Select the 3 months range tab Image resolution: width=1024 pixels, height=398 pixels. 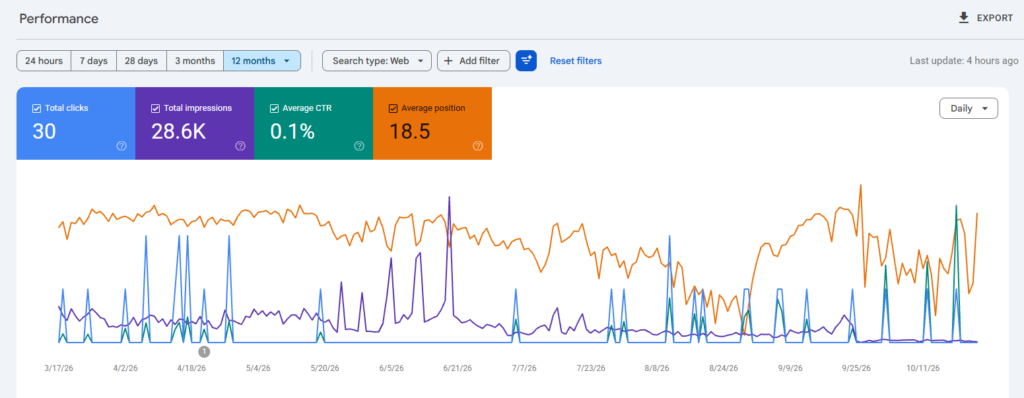tap(195, 61)
